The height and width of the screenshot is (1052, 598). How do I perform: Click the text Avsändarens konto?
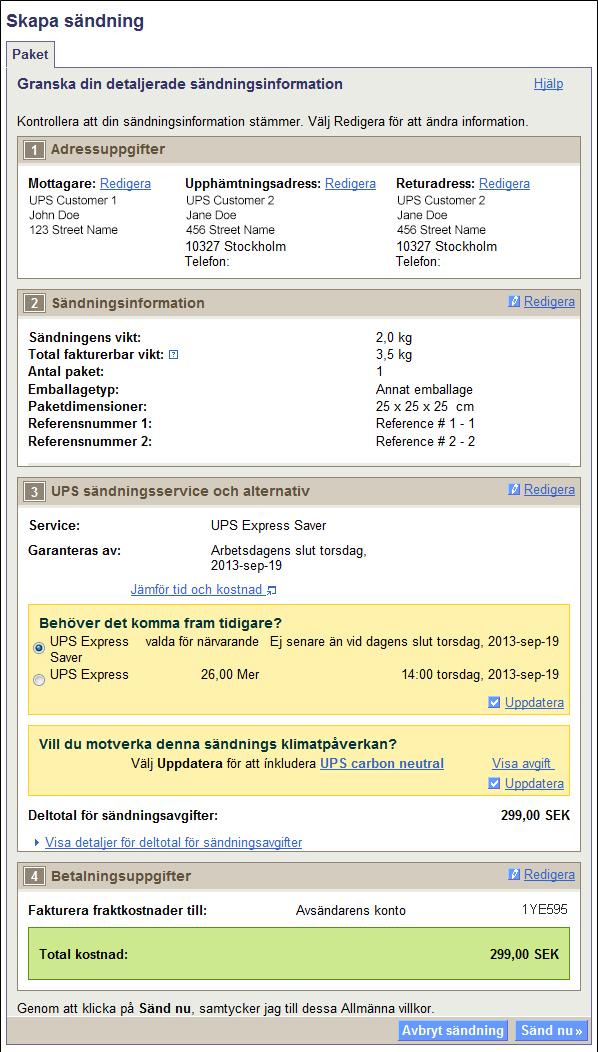tap(350, 910)
